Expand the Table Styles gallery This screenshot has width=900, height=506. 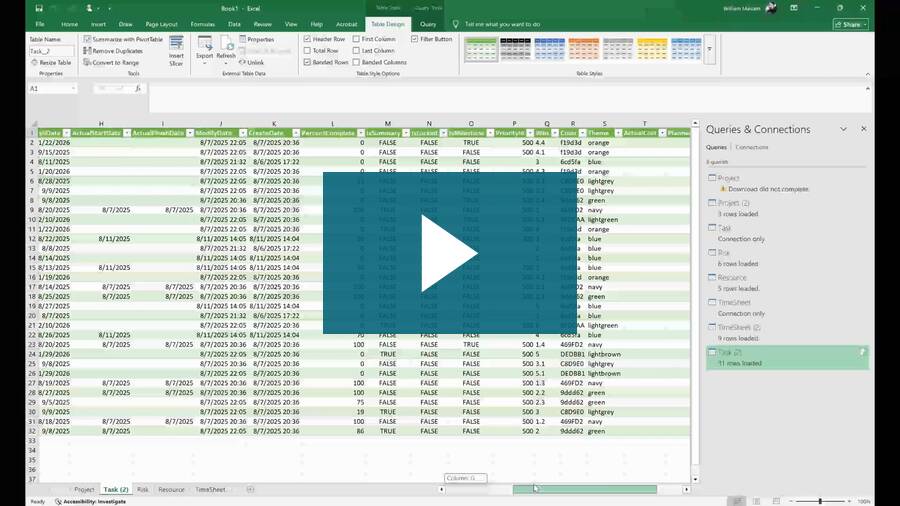[709, 50]
